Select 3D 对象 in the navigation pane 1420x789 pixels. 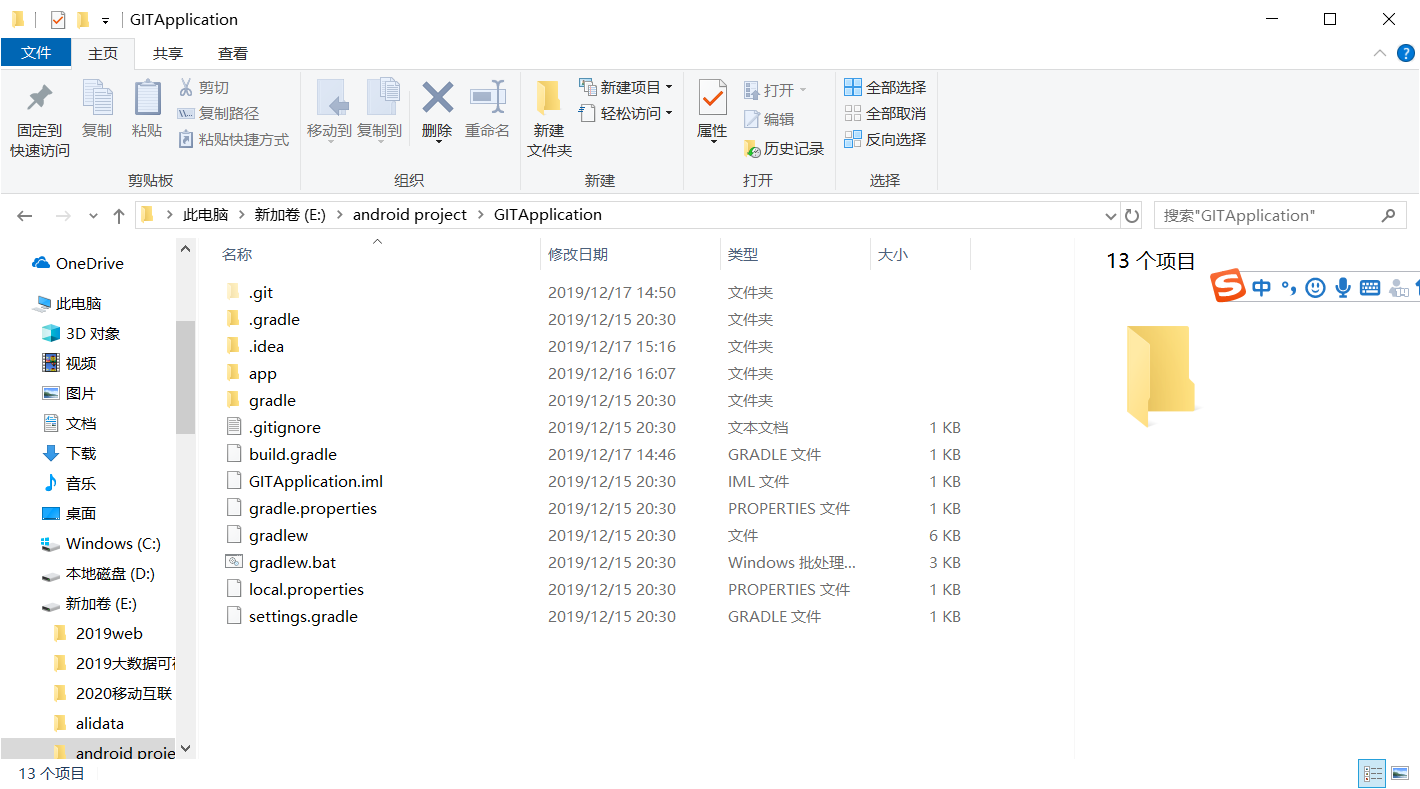[x=81, y=334]
